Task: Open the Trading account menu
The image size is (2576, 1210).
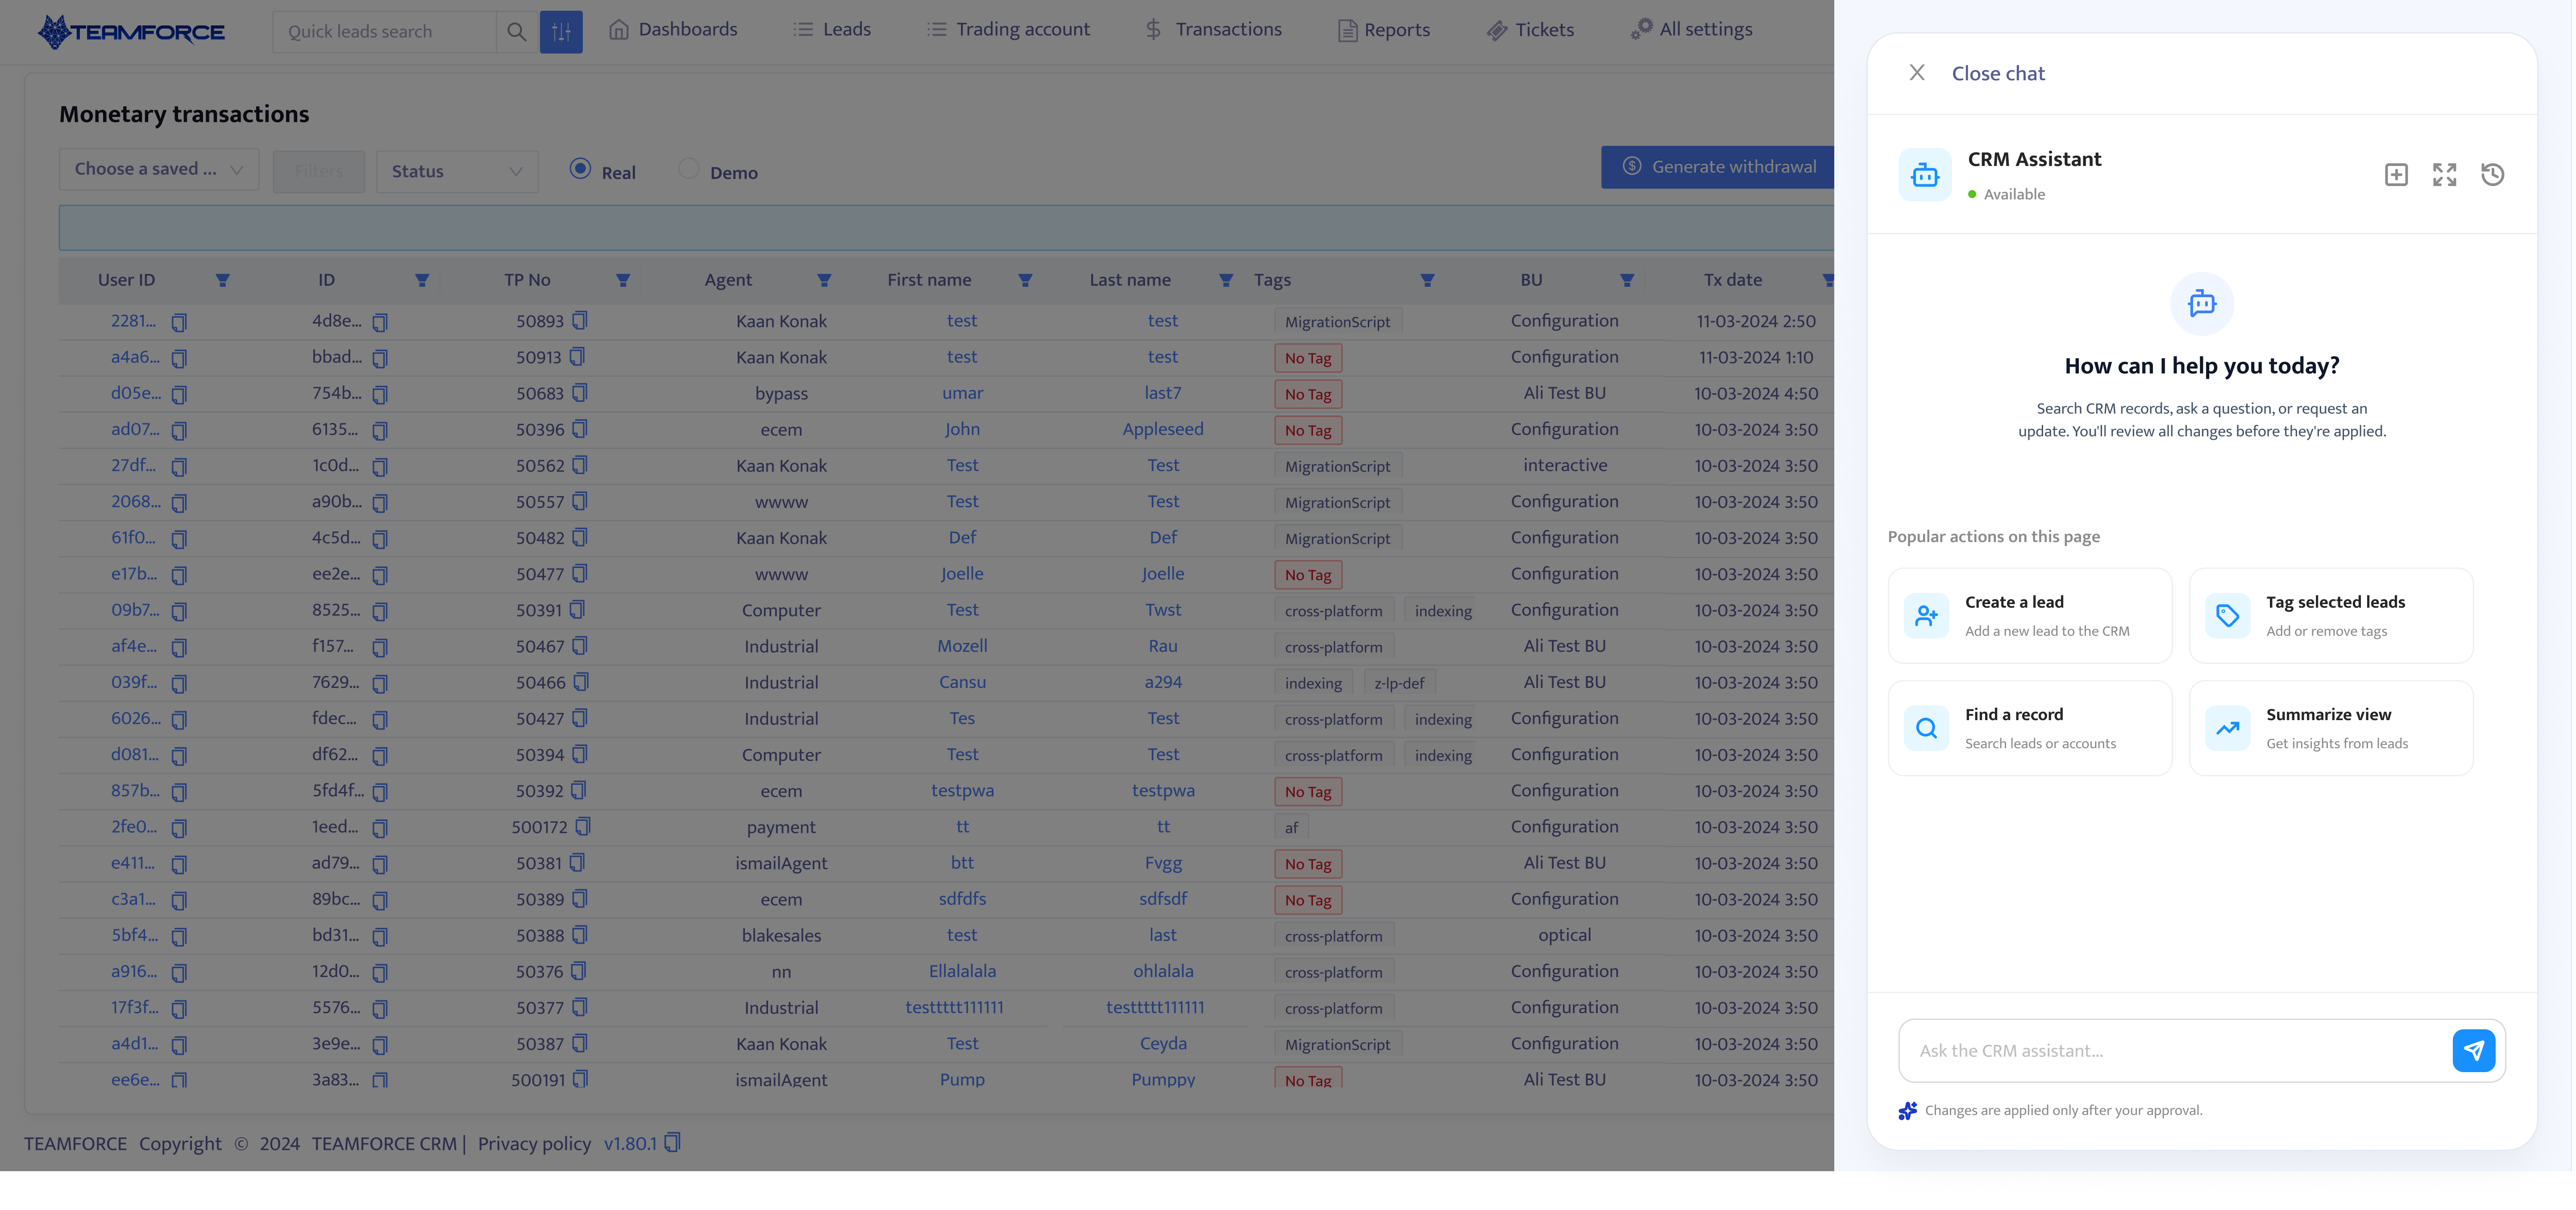Action: [x=1008, y=30]
